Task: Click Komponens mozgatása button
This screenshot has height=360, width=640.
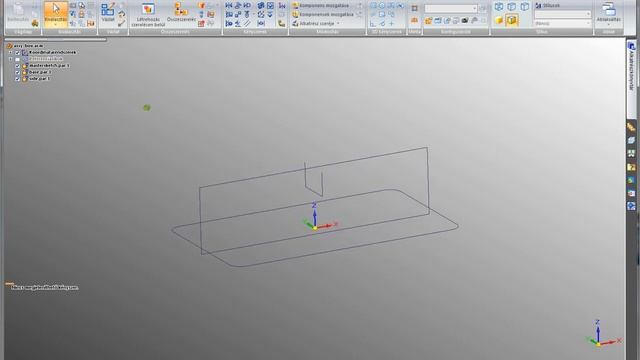Action: (x=321, y=5)
